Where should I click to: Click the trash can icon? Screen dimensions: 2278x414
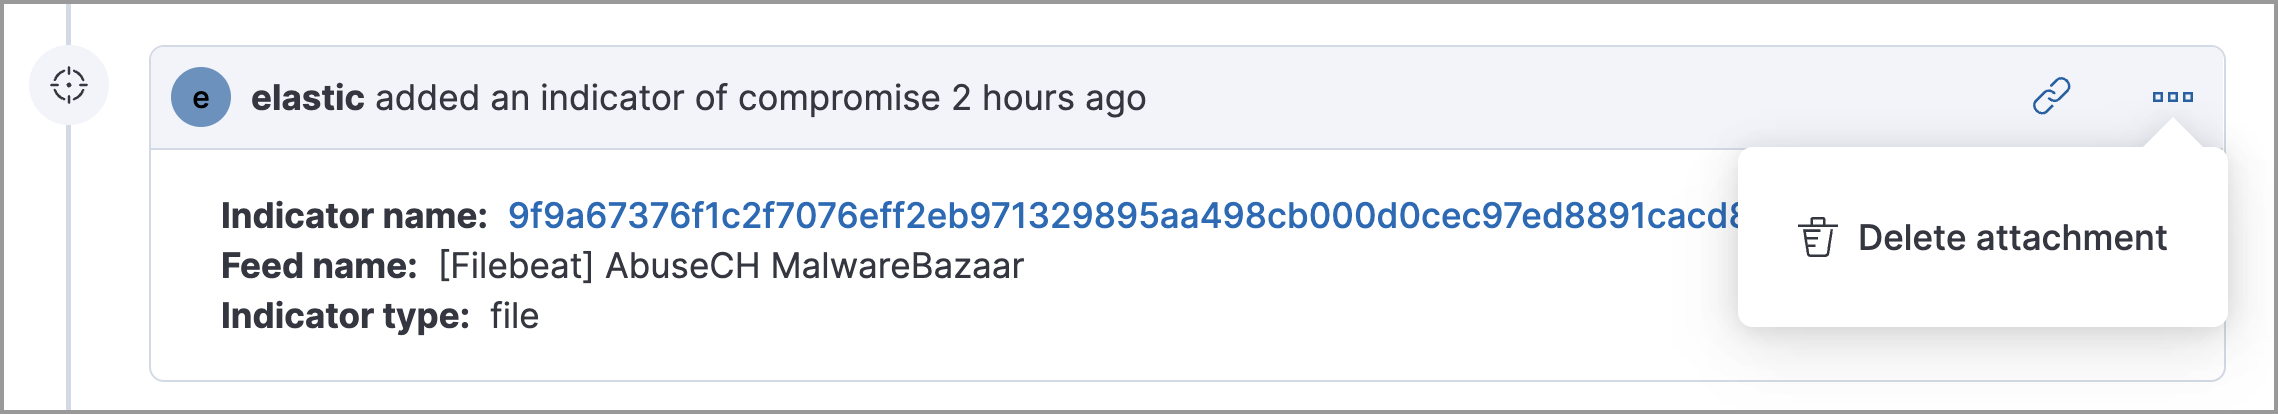[1818, 238]
